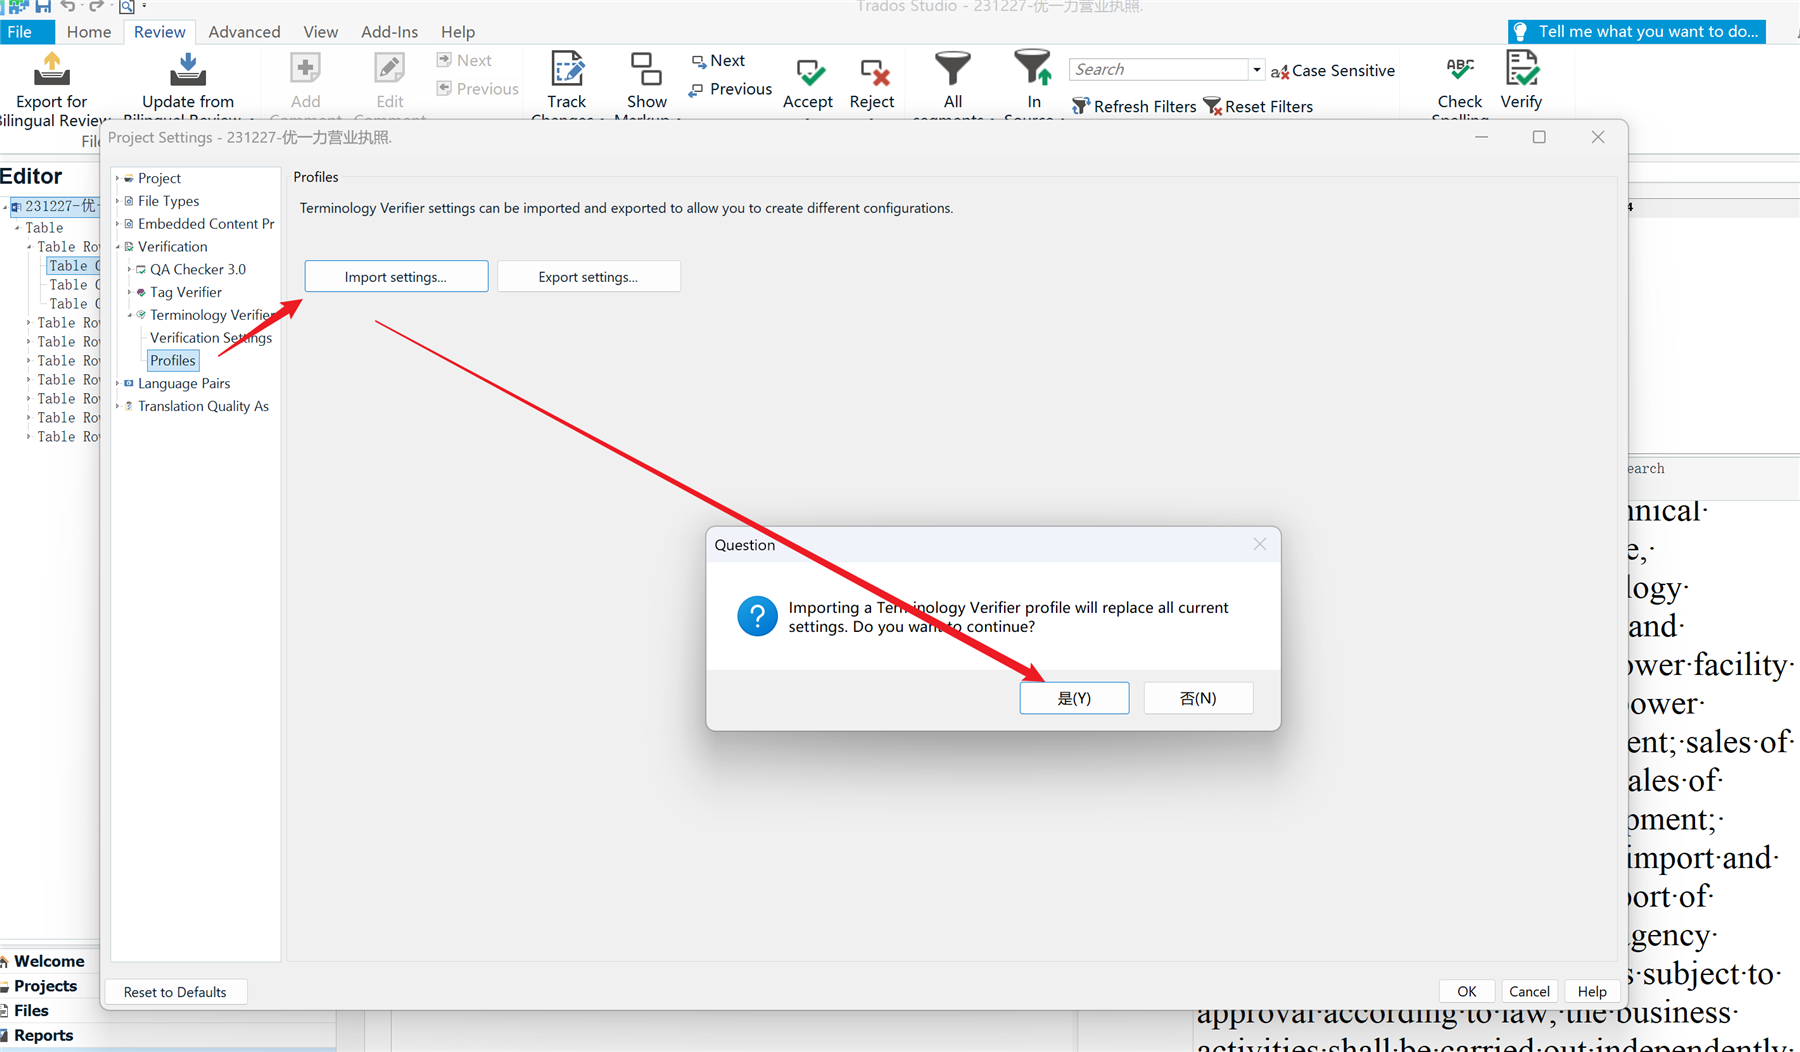The image size is (1800, 1052).
Task: Expand the Language Pairs tree node
Action: tap(118, 383)
